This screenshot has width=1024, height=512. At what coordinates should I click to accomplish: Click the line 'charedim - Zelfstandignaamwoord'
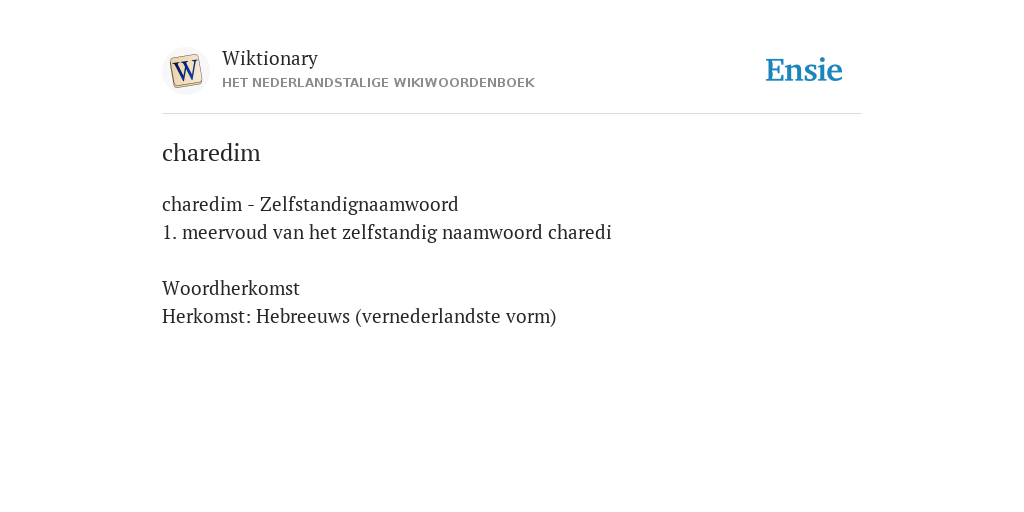pyautogui.click(x=310, y=204)
